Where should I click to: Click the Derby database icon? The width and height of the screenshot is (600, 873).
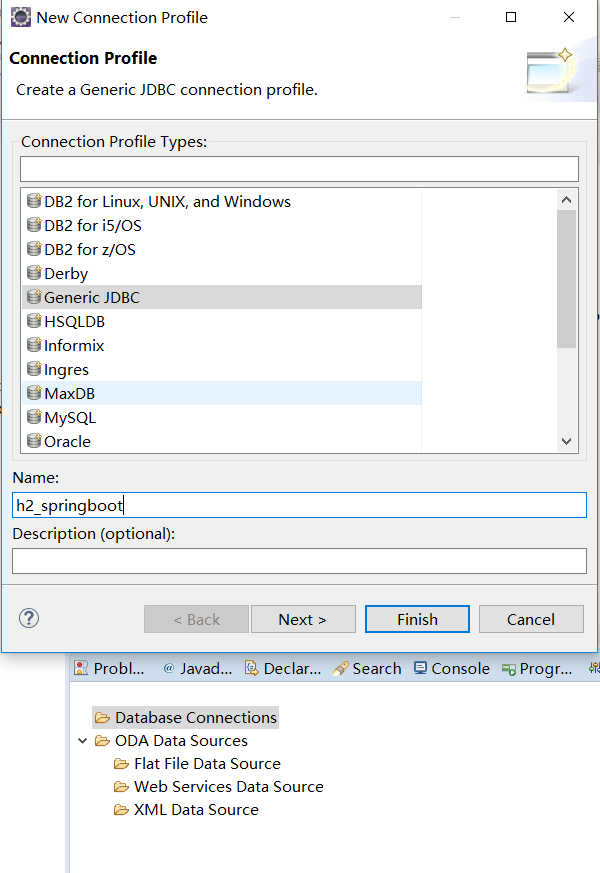pyautogui.click(x=34, y=274)
